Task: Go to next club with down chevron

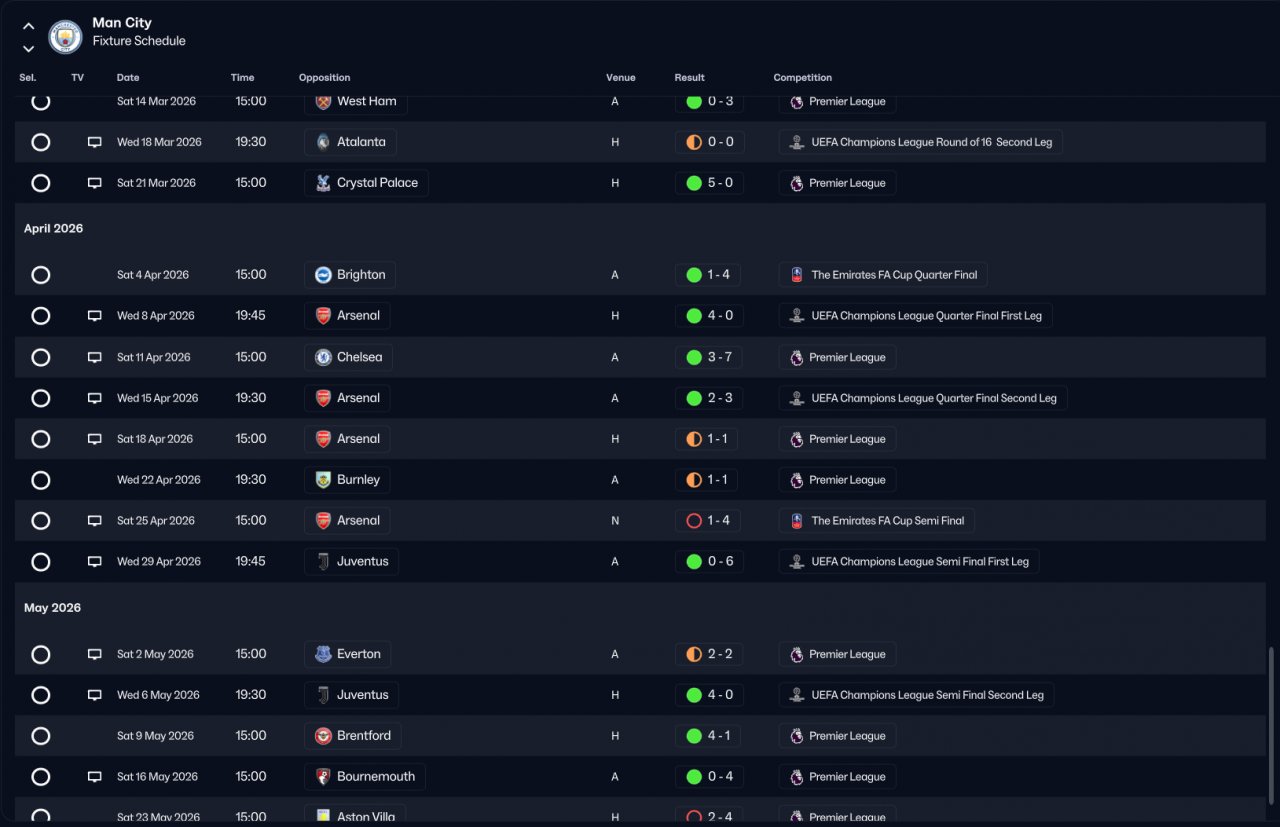Action: coord(28,48)
